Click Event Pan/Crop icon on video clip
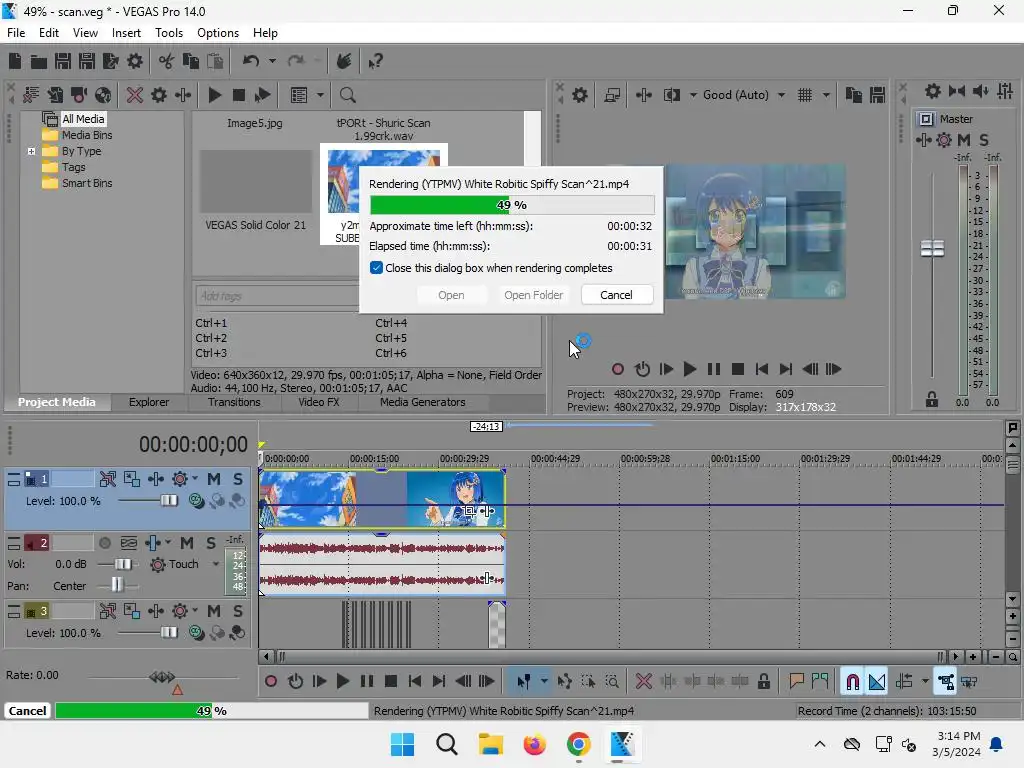Screen dimensions: 1024x768 (470, 511)
